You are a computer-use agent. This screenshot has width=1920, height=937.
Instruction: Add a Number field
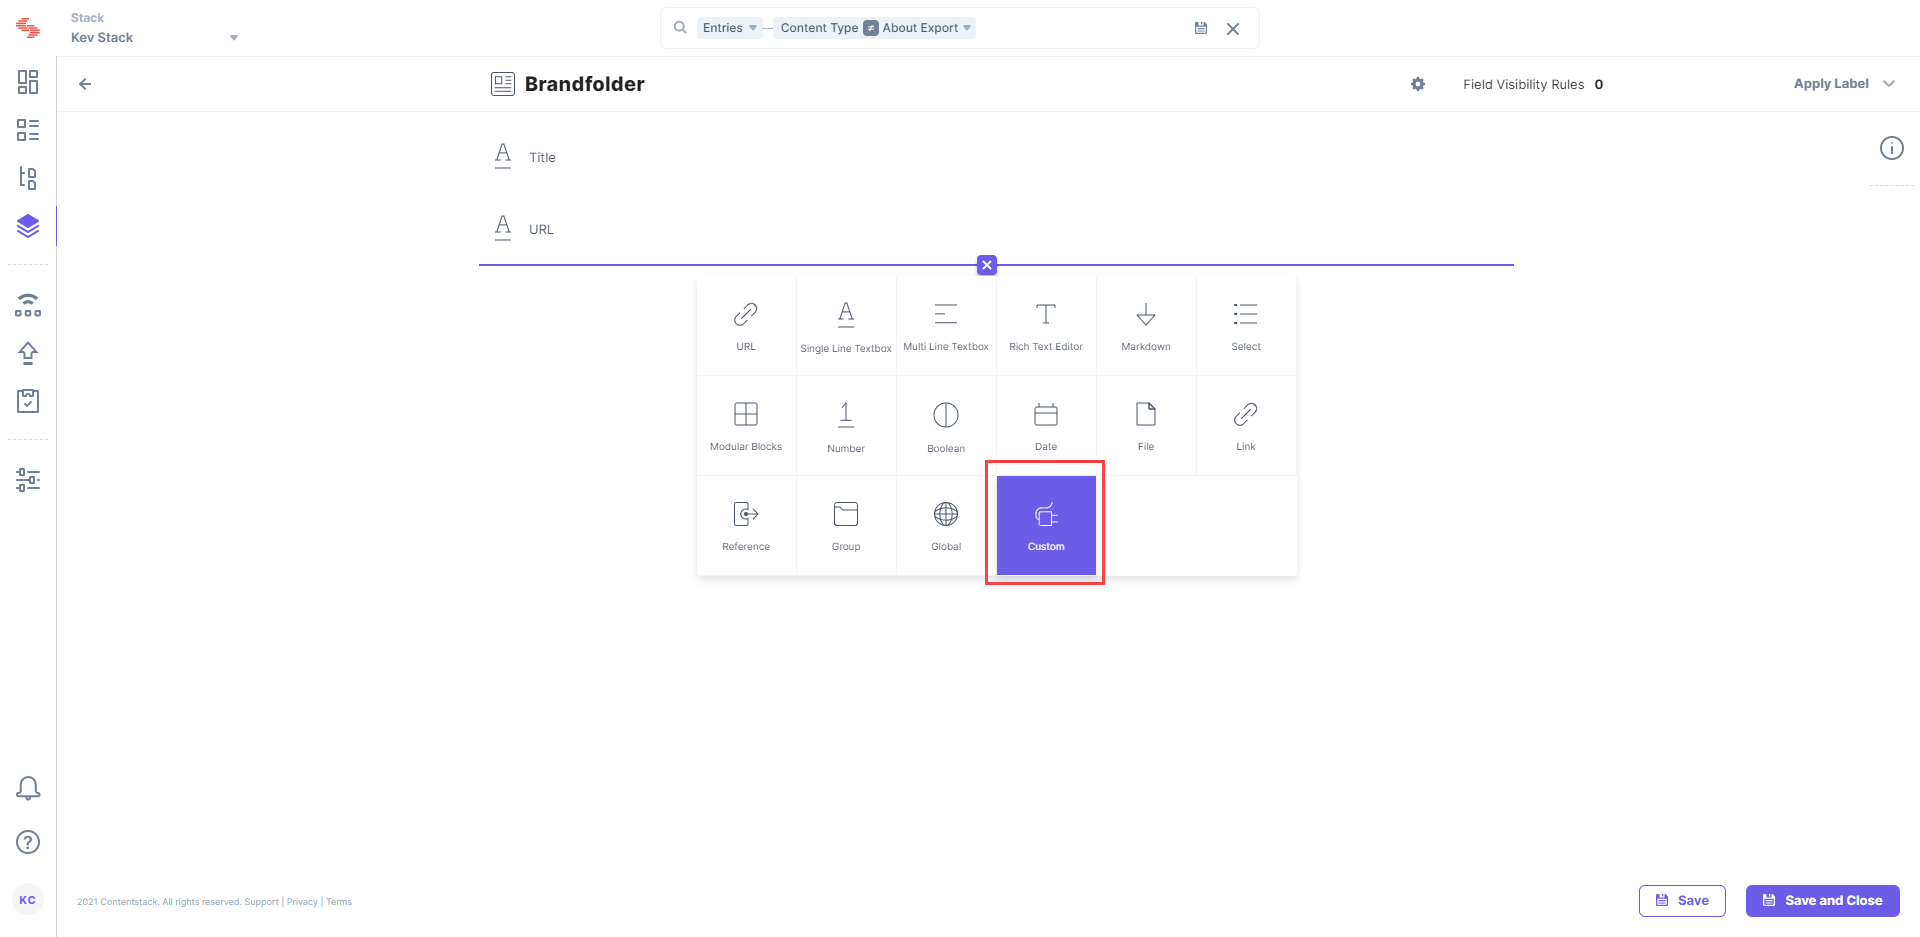point(846,426)
